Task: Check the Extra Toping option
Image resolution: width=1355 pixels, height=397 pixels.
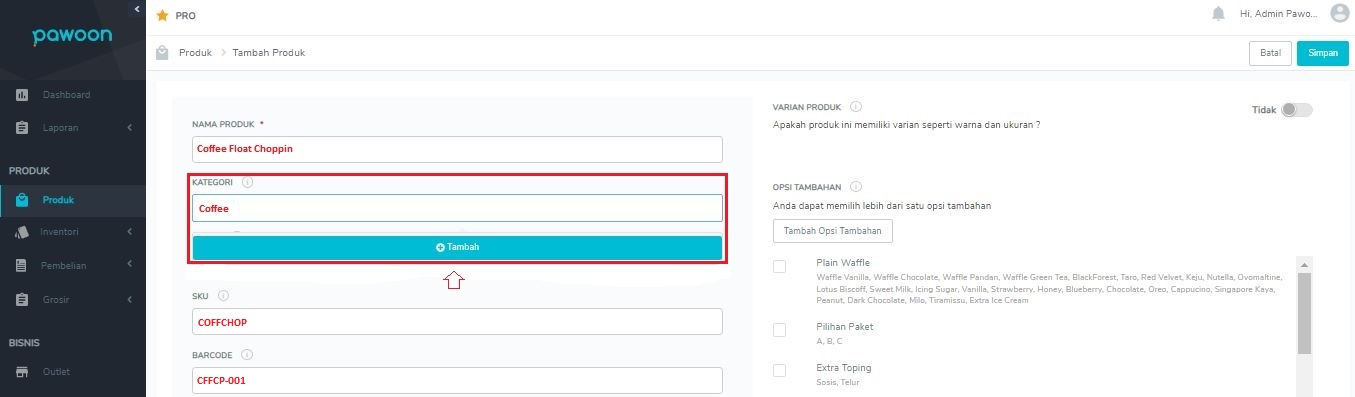Action: 780,370
